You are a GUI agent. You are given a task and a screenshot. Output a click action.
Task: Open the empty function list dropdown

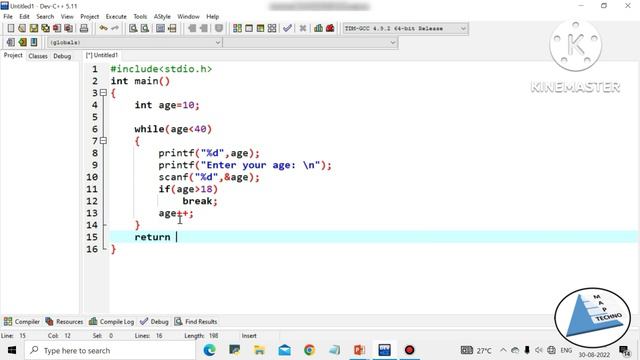[310, 42]
